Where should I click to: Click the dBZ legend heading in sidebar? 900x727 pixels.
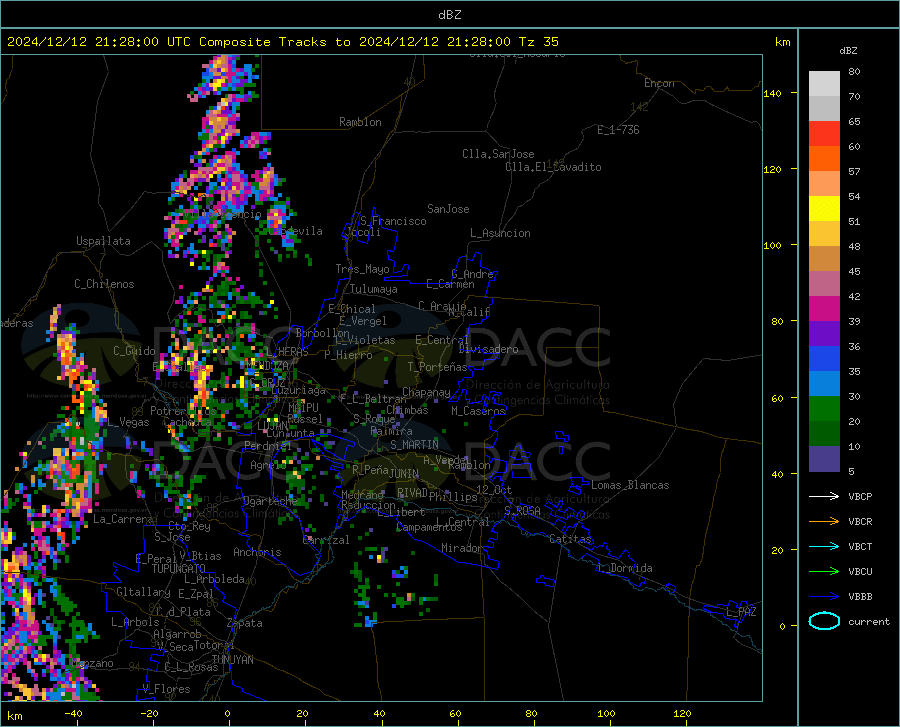(848, 50)
